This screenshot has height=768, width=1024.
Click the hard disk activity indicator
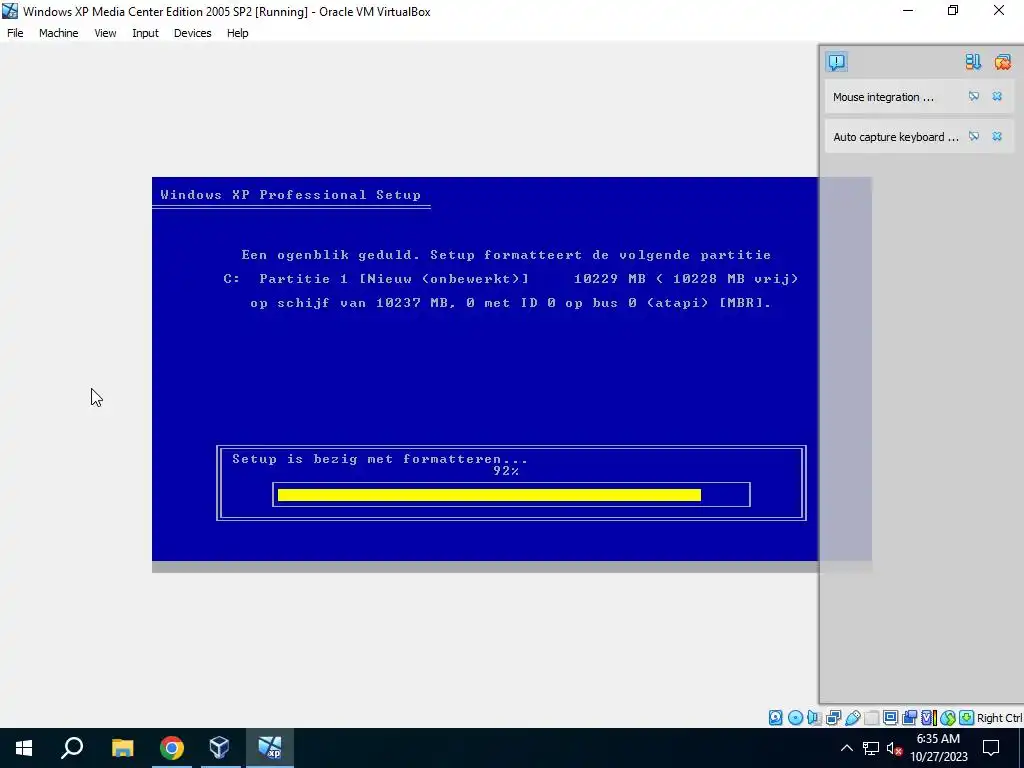775,718
